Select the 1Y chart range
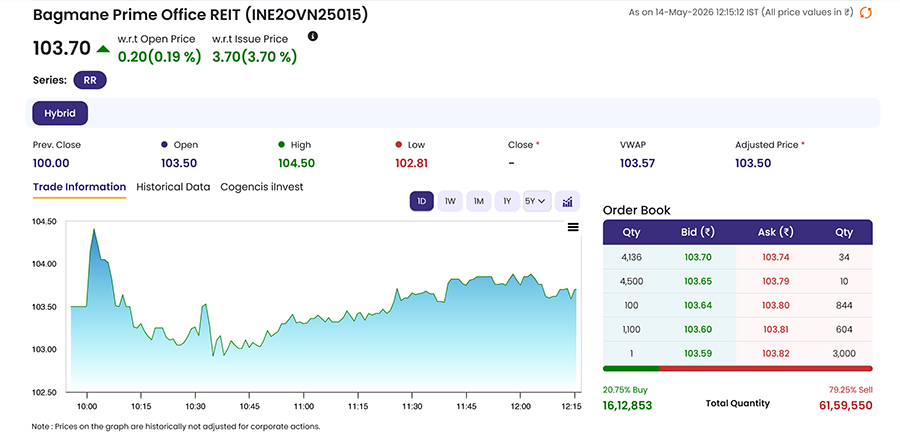The height and width of the screenshot is (437, 900). (x=507, y=202)
